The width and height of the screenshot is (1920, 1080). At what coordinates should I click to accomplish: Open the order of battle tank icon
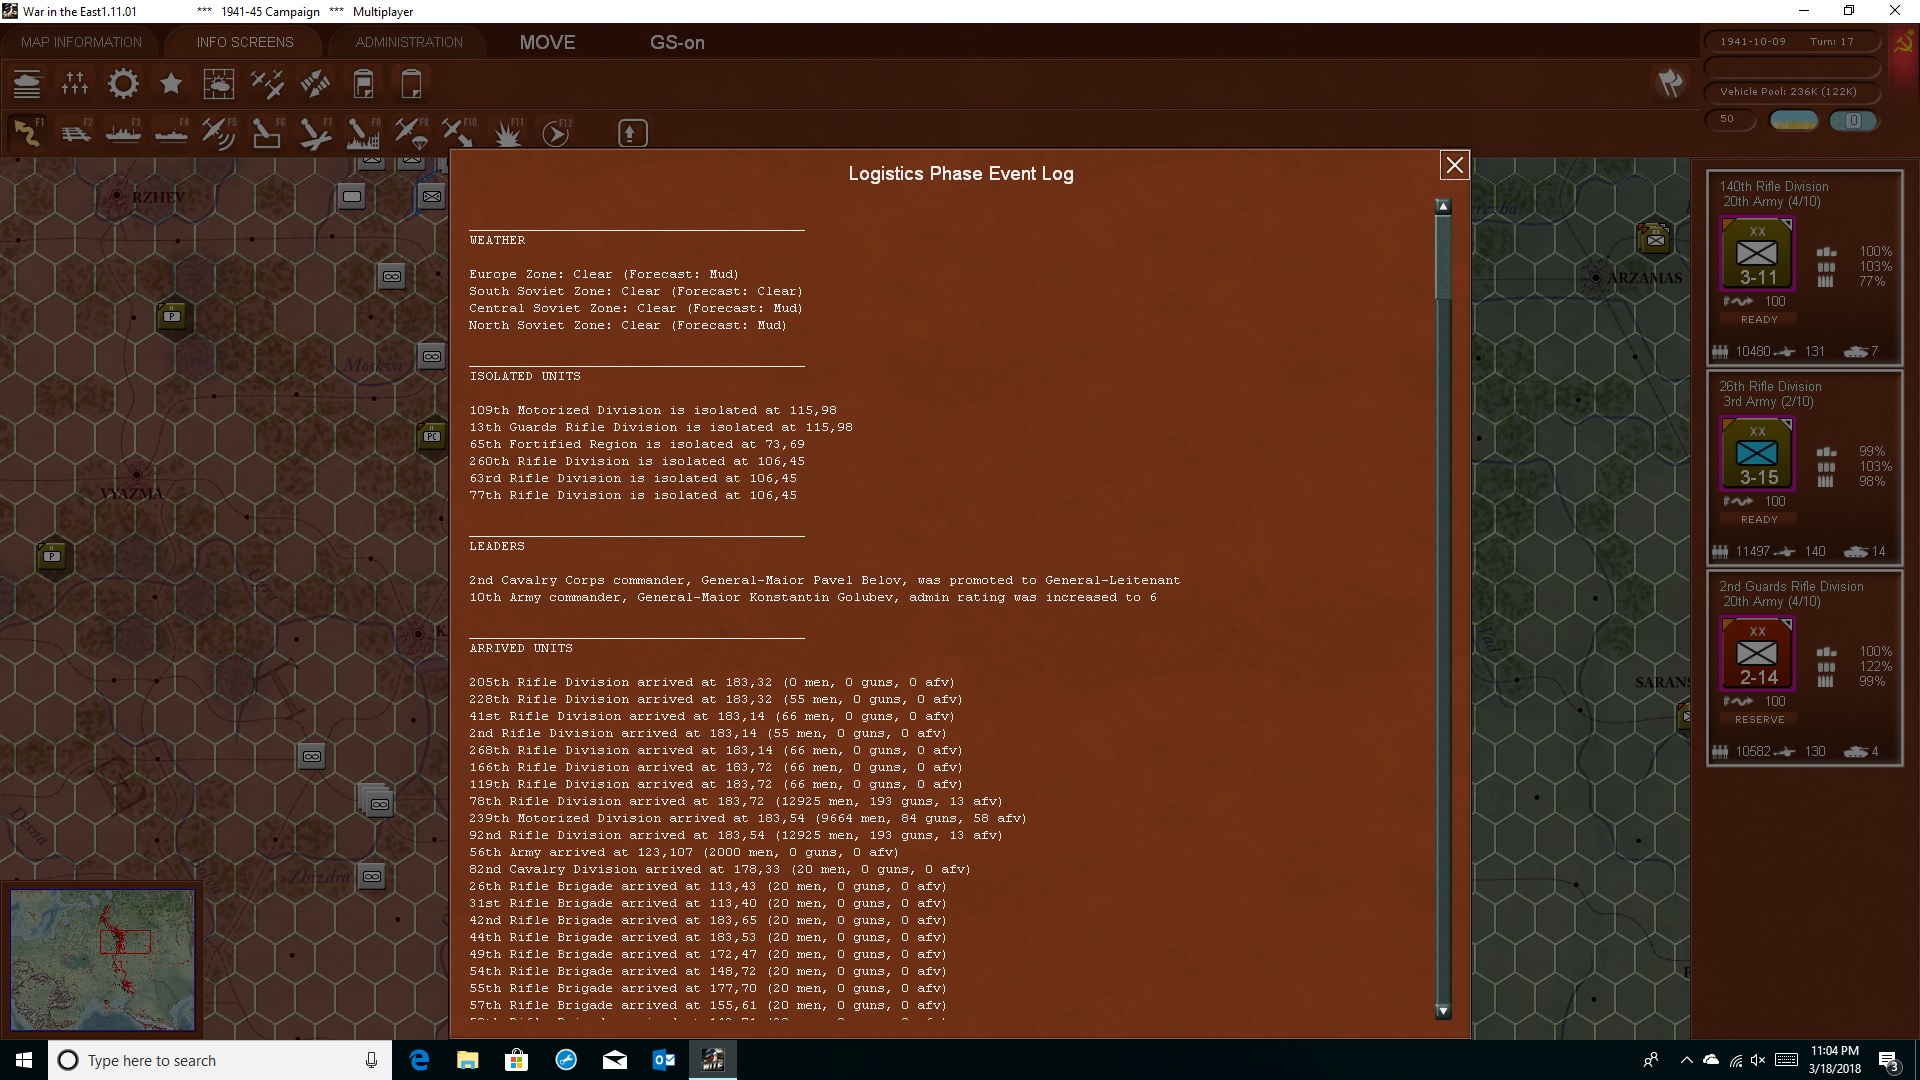click(x=27, y=84)
